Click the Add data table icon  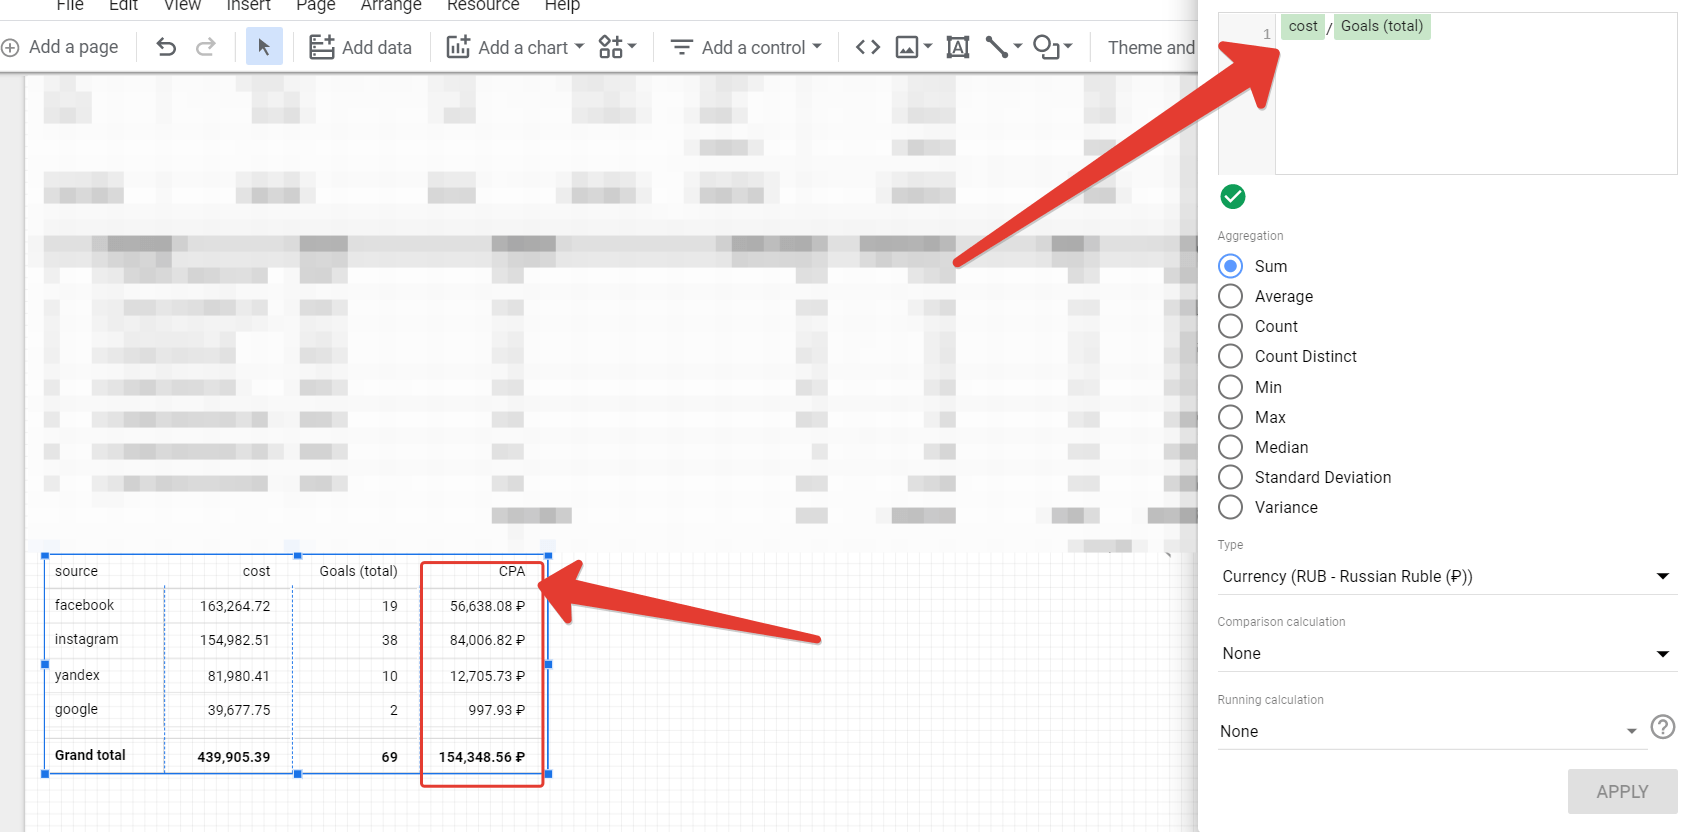click(321, 47)
